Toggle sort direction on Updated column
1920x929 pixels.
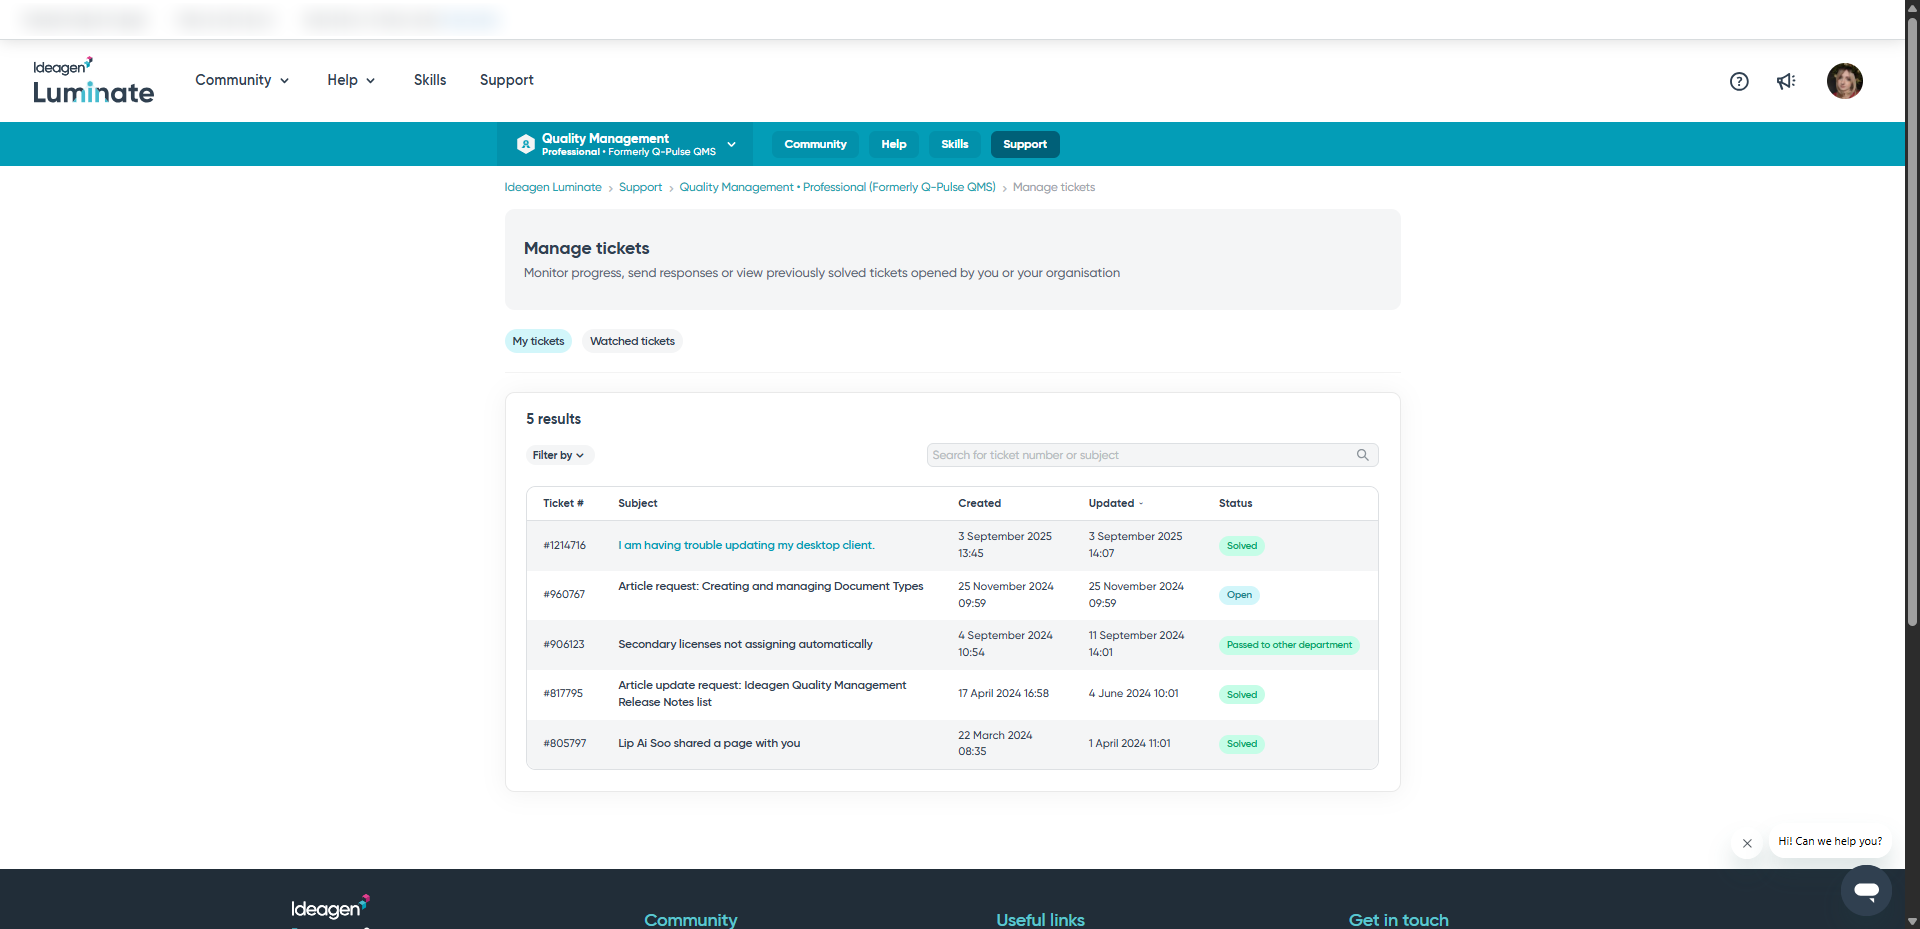tap(1140, 503)
